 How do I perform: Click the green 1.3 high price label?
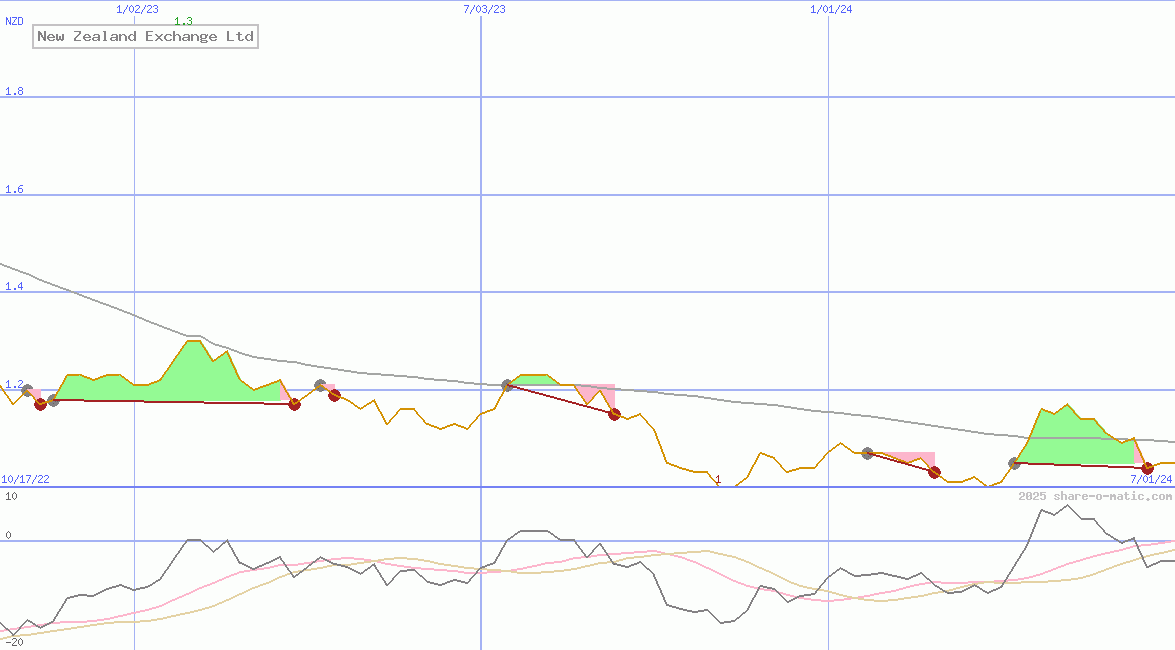(x=183, y=21)
